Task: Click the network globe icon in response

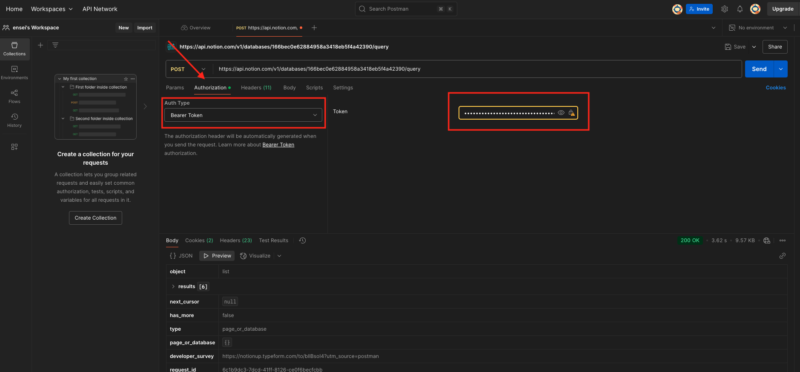Action: point(766,240)
